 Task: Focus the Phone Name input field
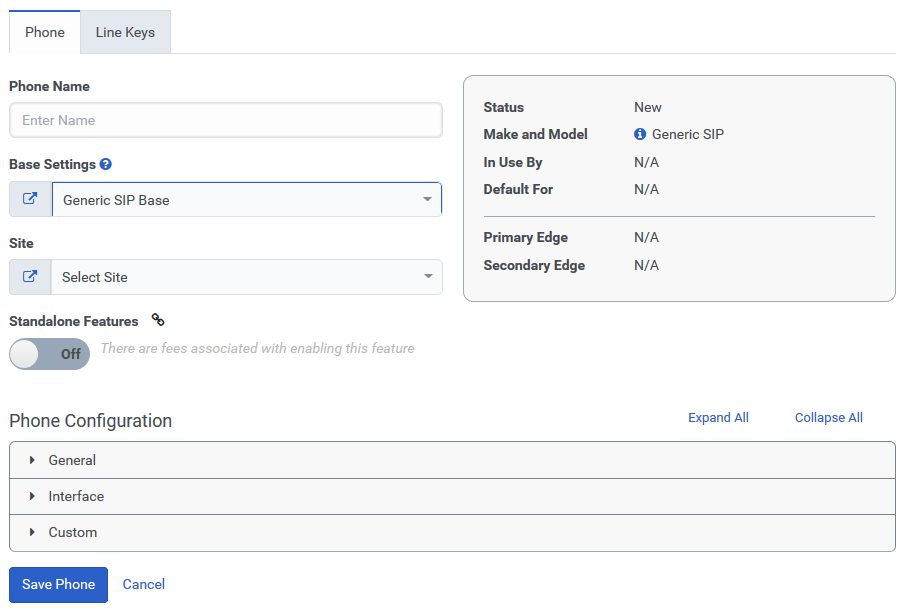click(x=226, y=120)
